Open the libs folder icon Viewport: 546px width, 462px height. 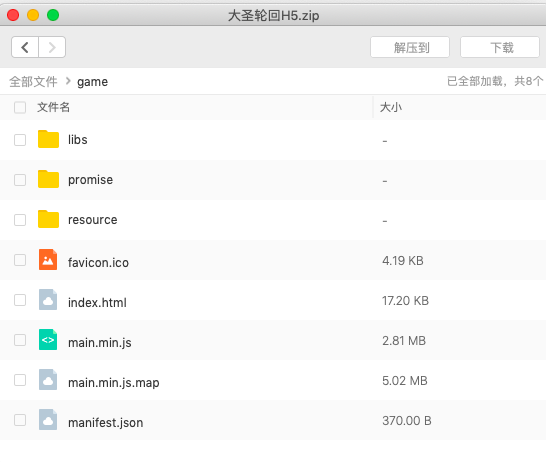click(48, 139)
